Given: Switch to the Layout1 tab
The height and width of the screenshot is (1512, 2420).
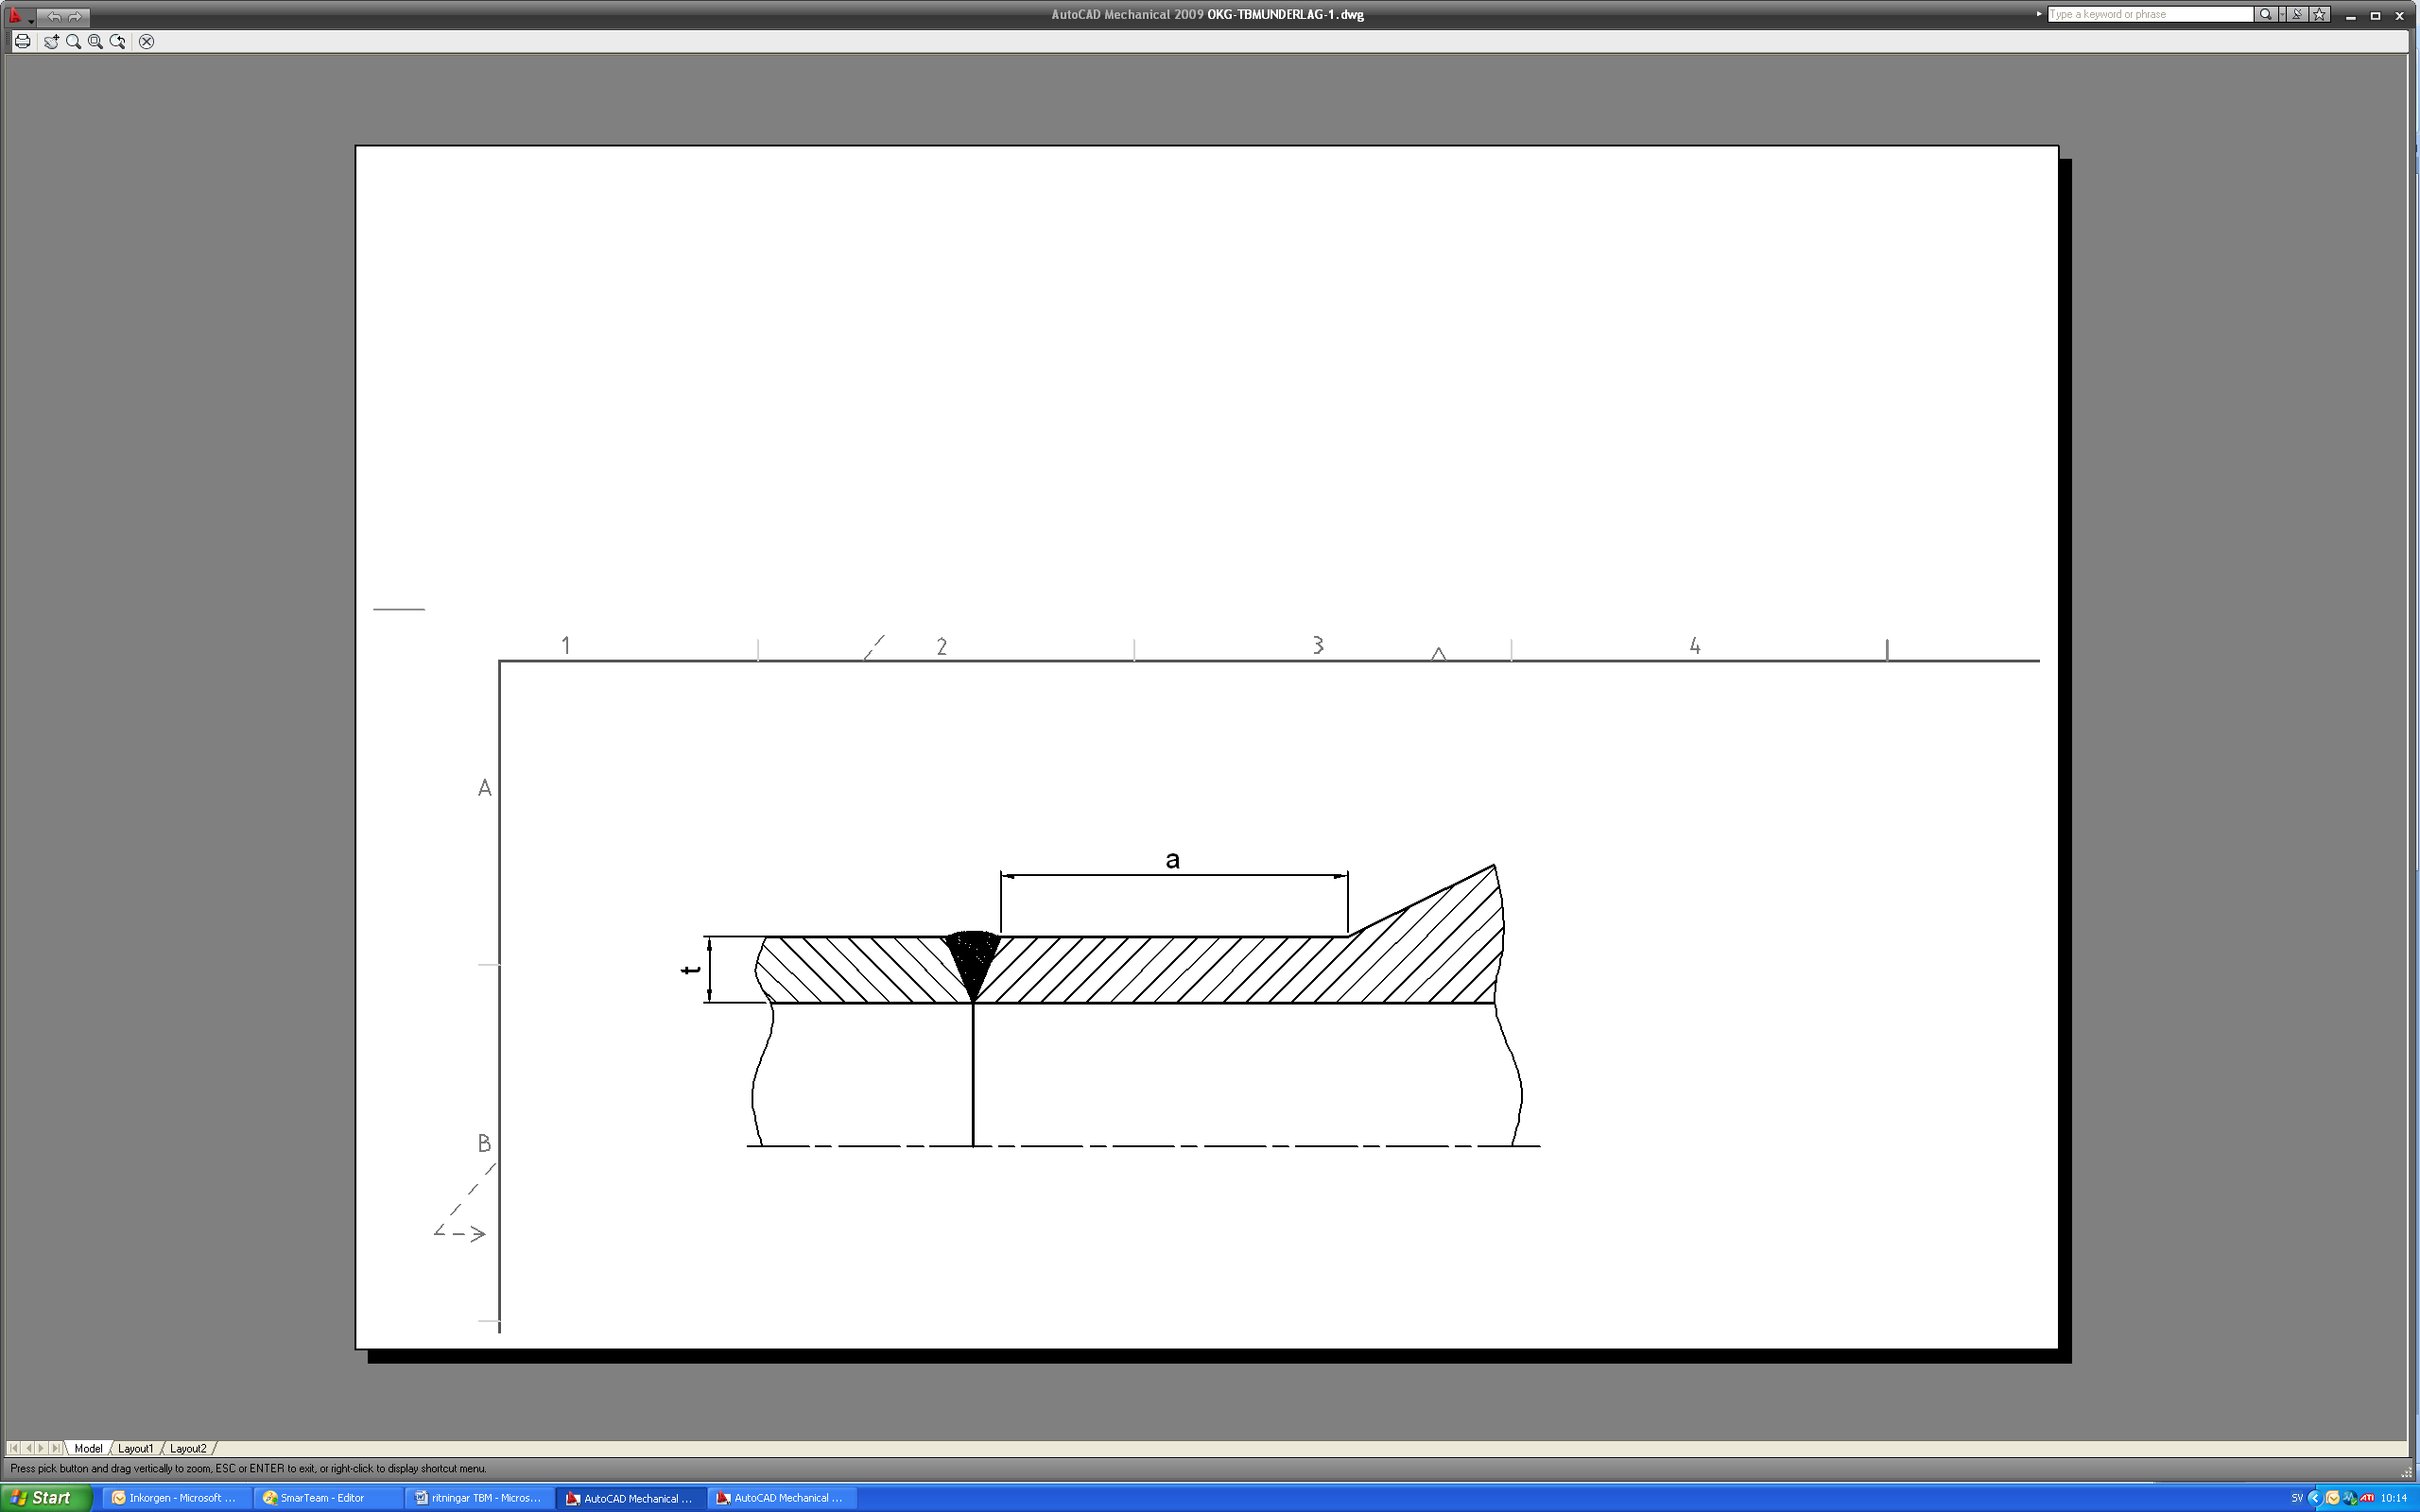Looking at the screenshot, I should point(136,1448).
